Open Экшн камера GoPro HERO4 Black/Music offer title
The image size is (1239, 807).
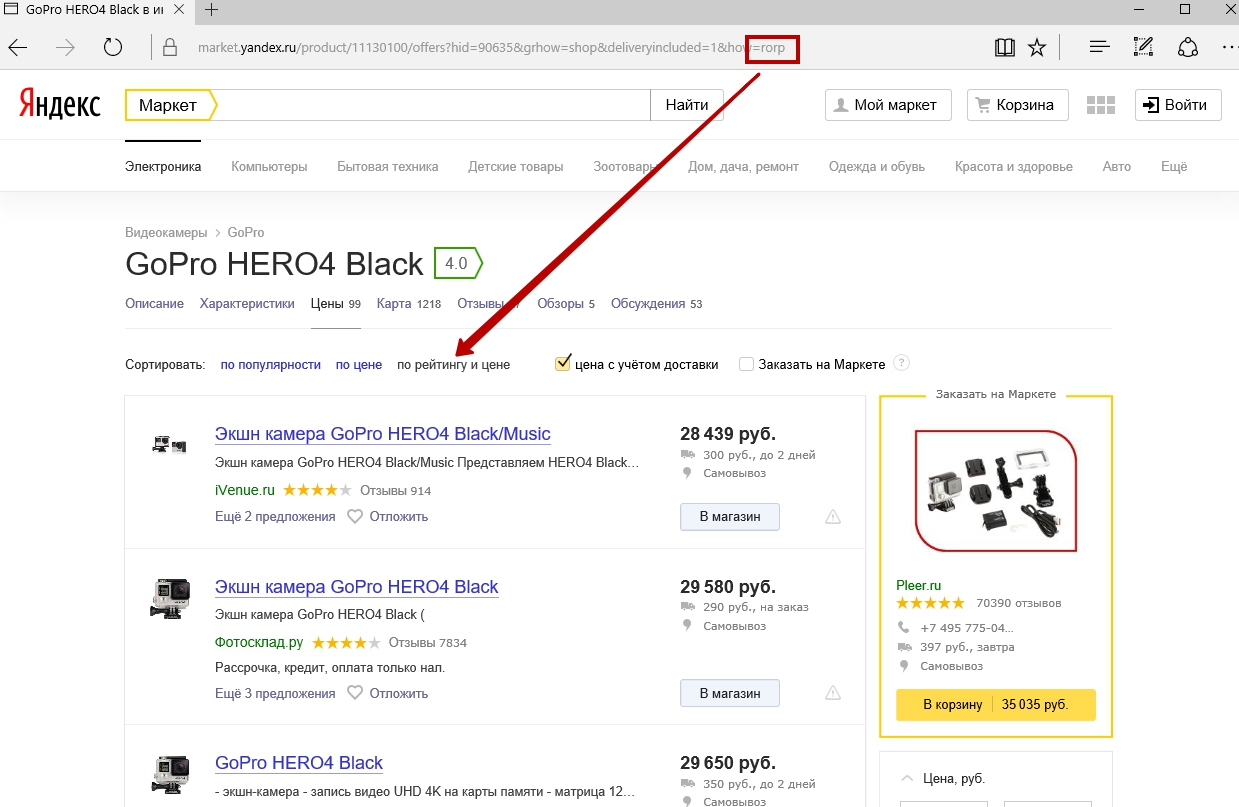[383, 434]
